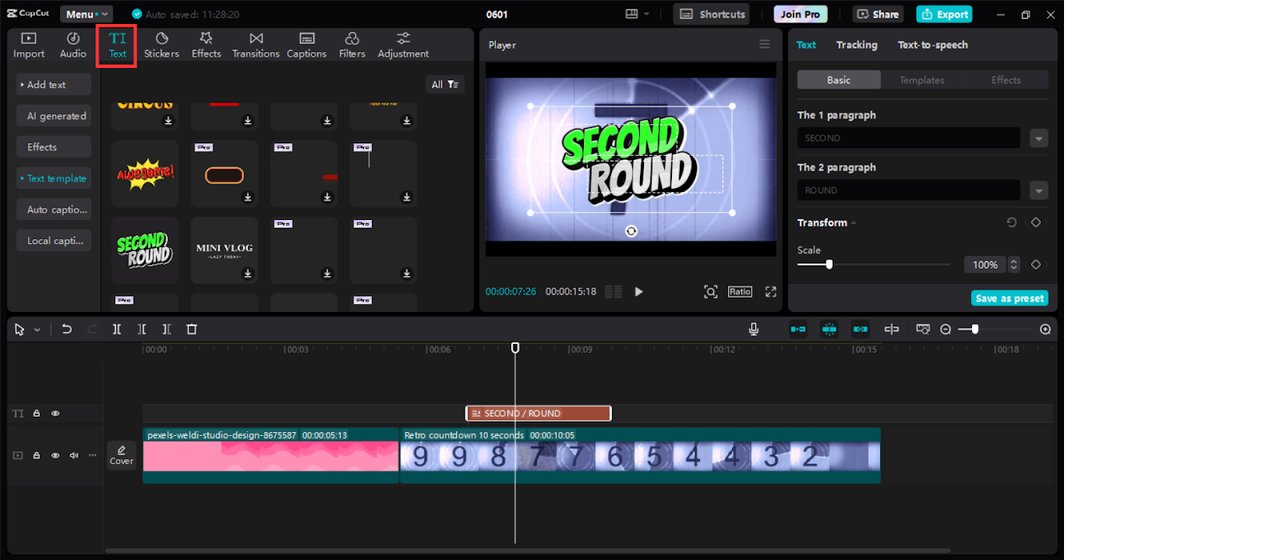Open the Text-to-speech tab
This screenshot has height=560, width=1280.
pyautogui.click(x=932, y=45)
